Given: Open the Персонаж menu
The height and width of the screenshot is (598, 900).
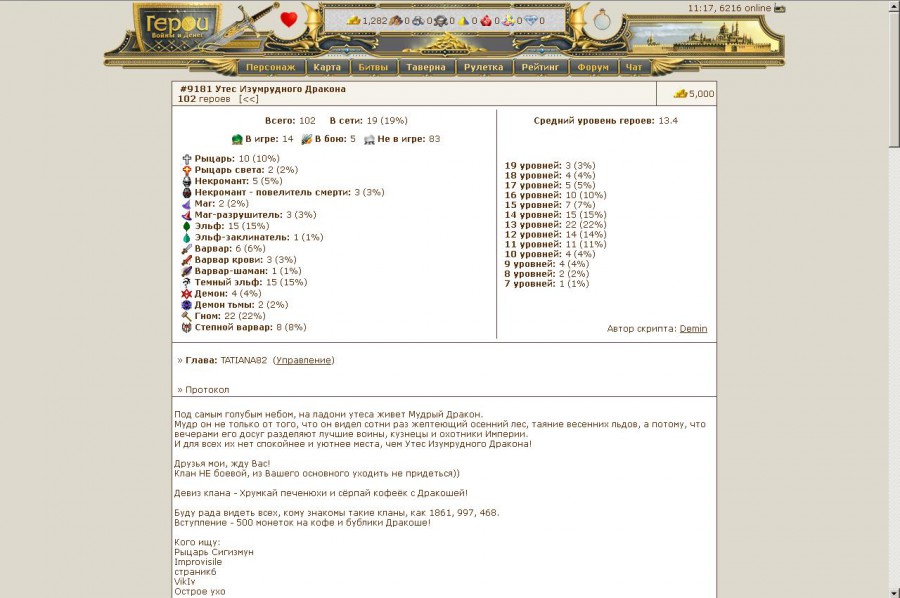Looking at the screenshot, I should tap(270, 68).
